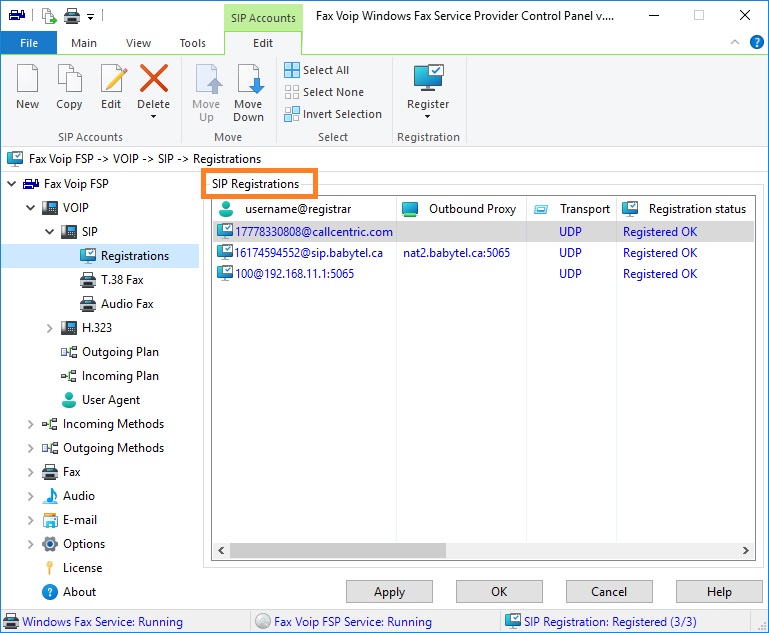The height and width of the screenshot is (633, 769).
Task: Collapse the SIP tree node
Action: tap(50, 231)
